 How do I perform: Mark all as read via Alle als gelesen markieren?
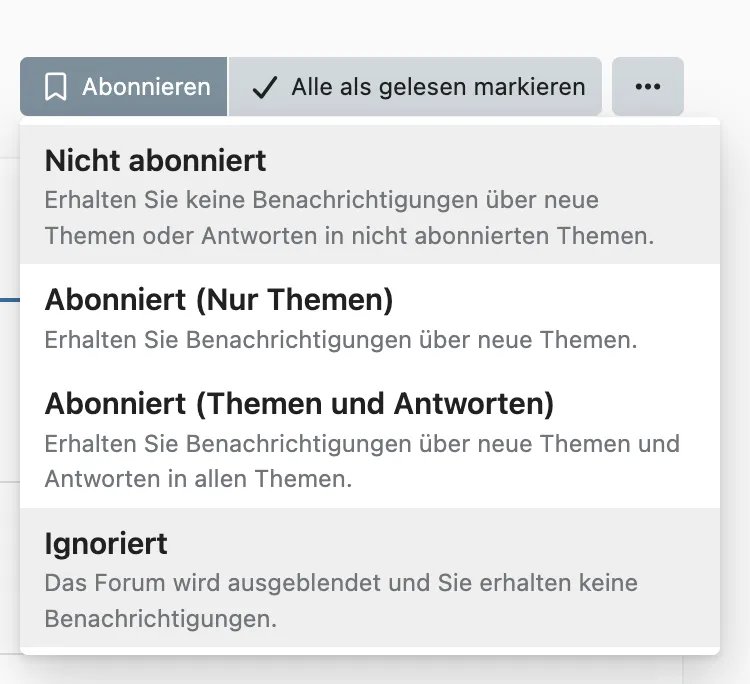(x=415, y=87)
